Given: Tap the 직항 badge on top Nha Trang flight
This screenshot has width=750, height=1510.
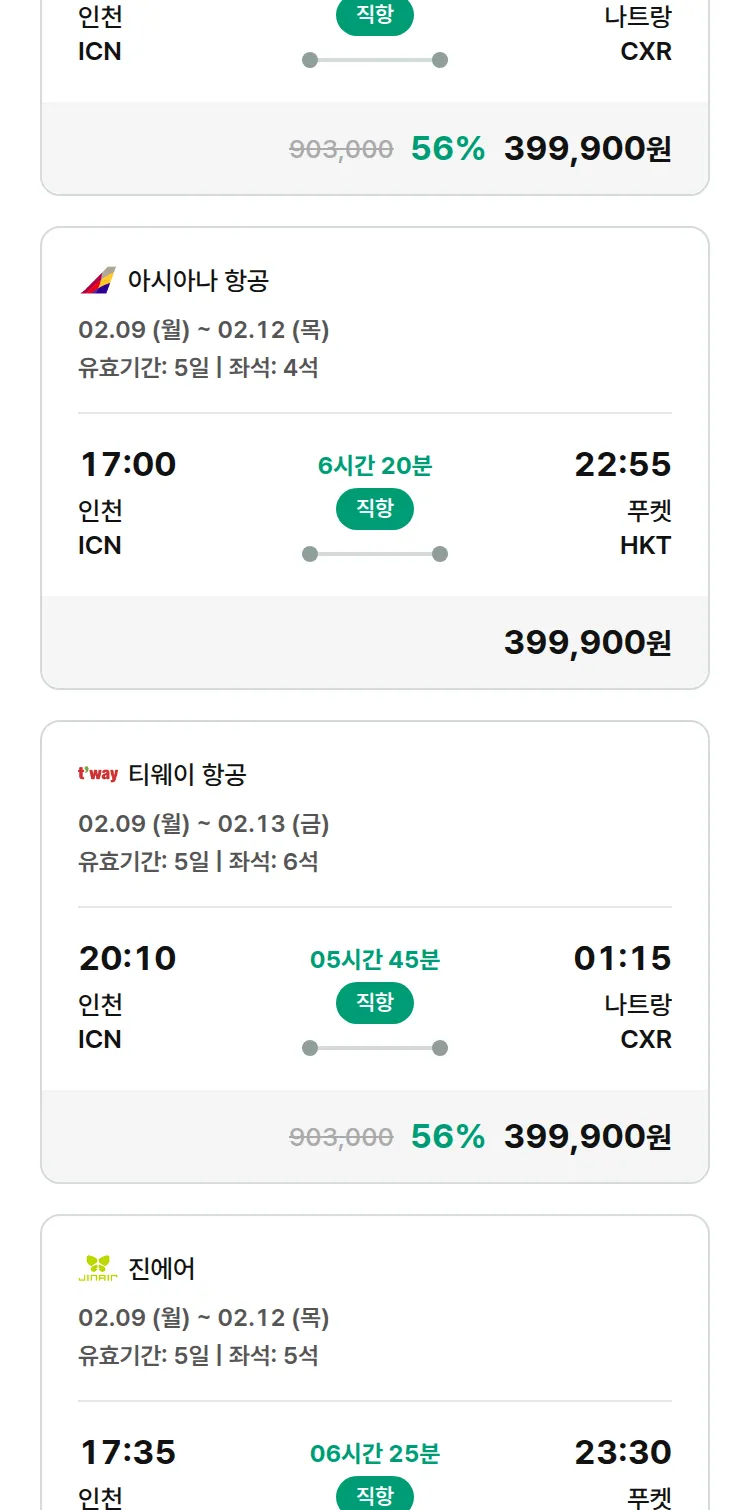Looking at the screenshot, I should [x=375, y=17].
